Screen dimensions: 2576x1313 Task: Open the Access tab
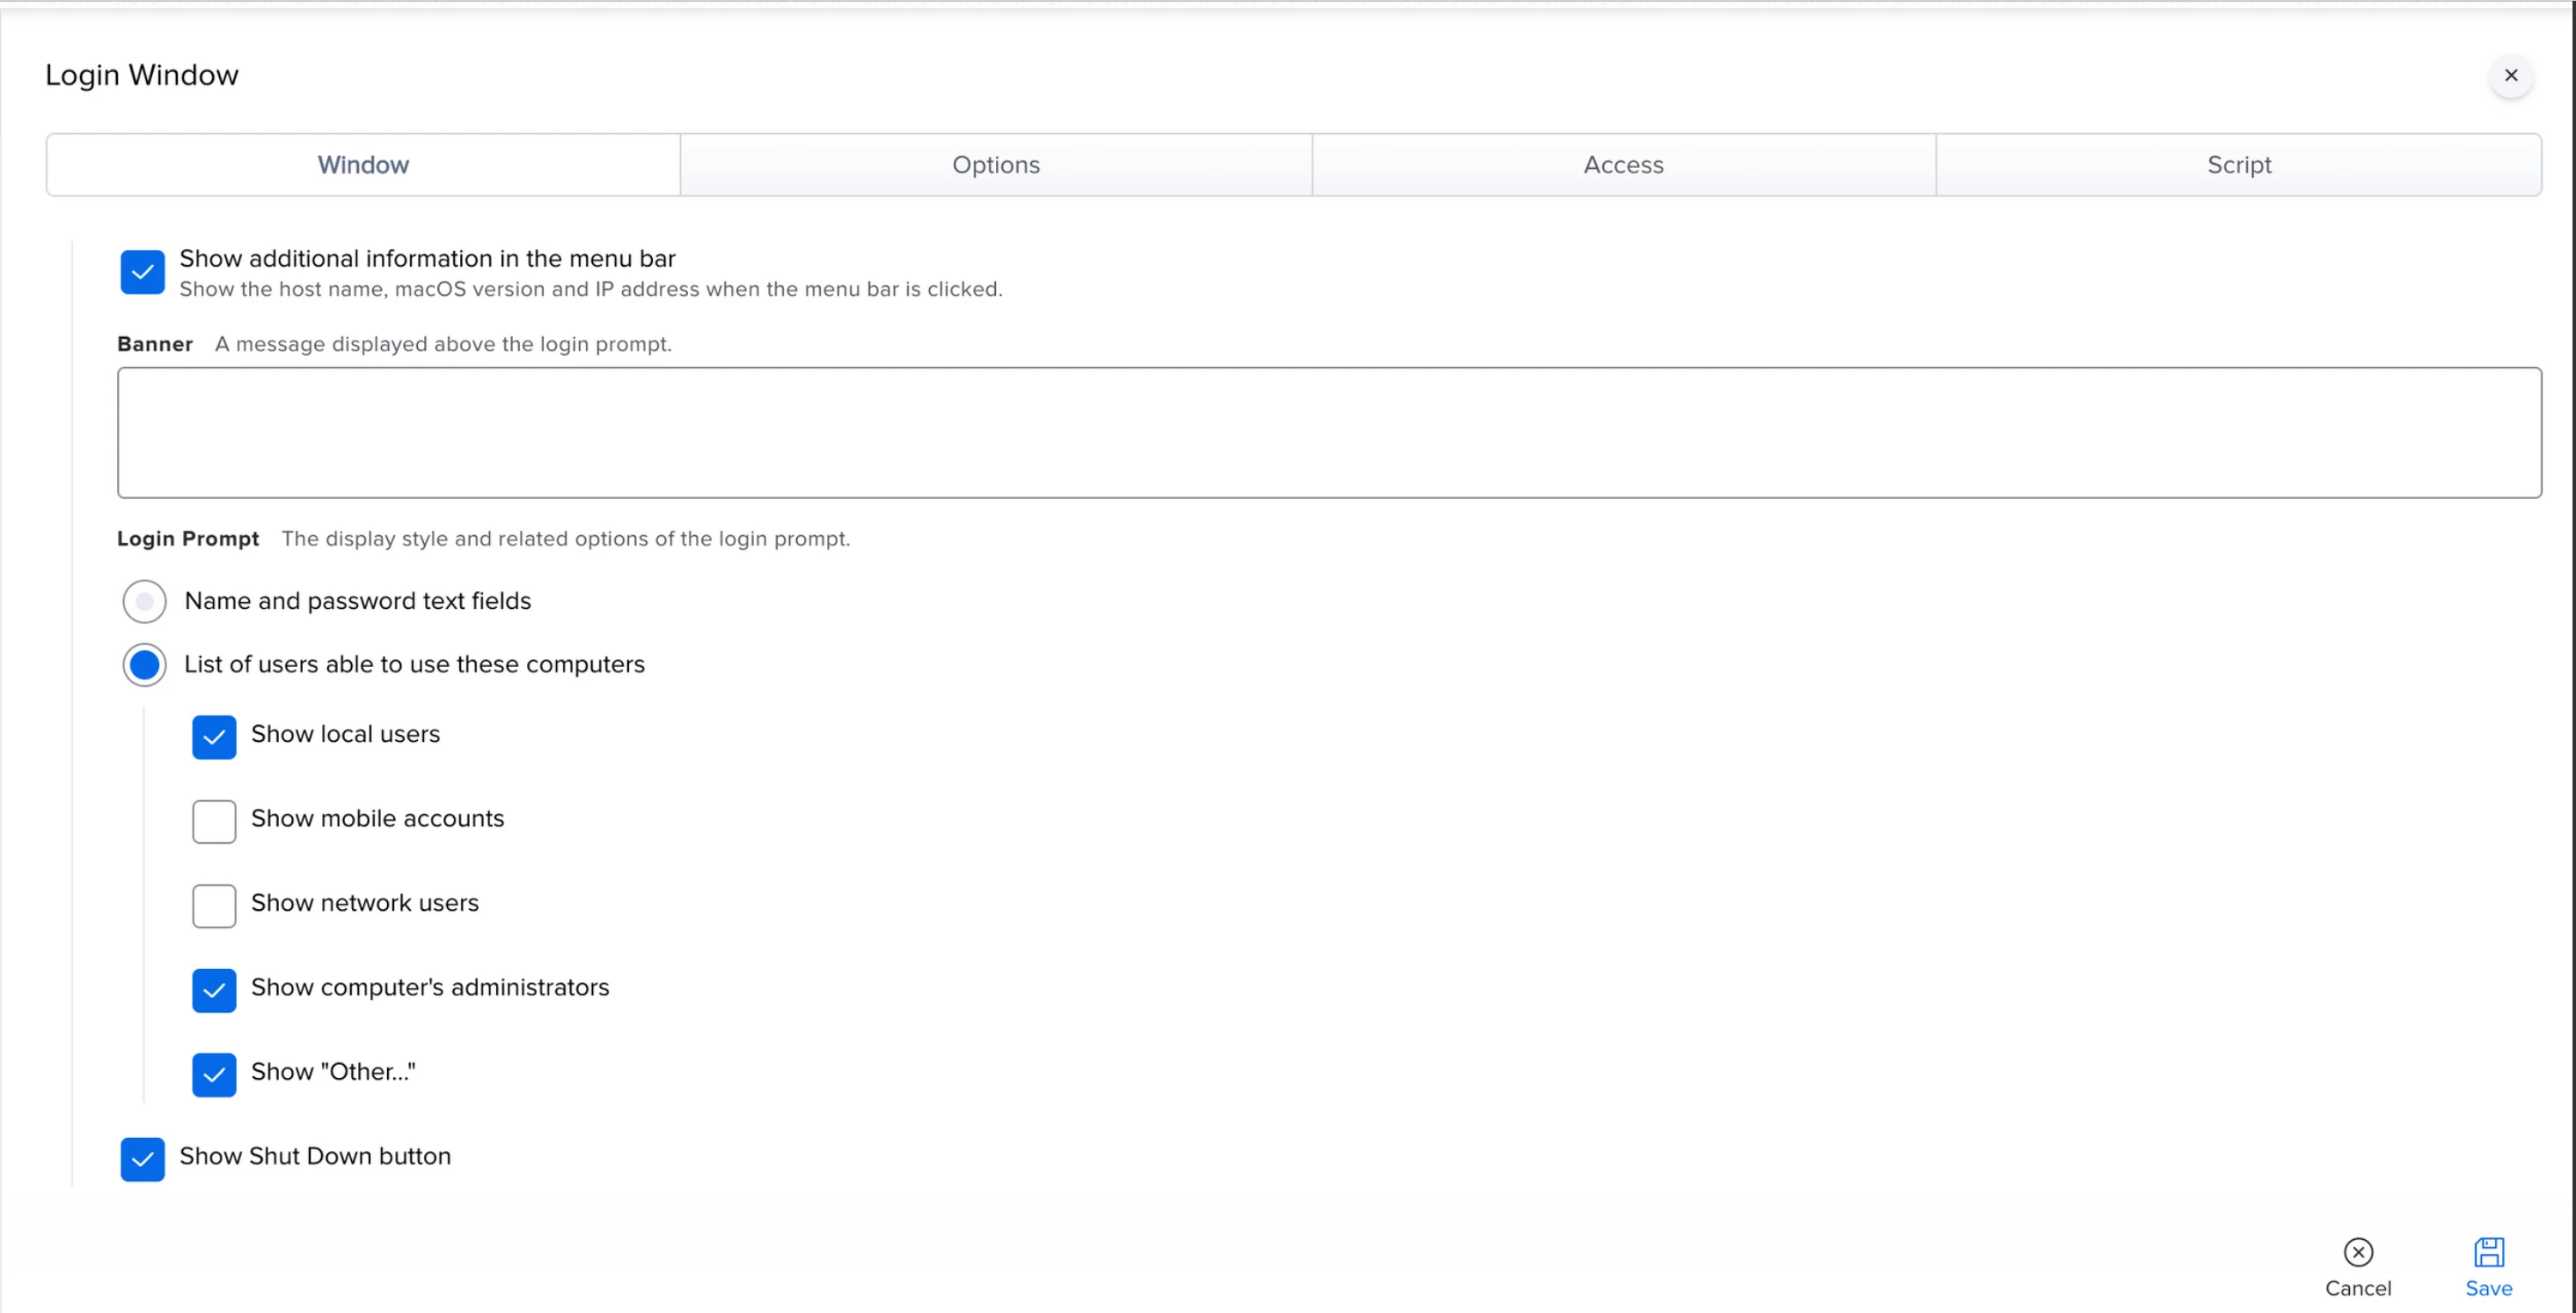click(x=1622, y=165)
